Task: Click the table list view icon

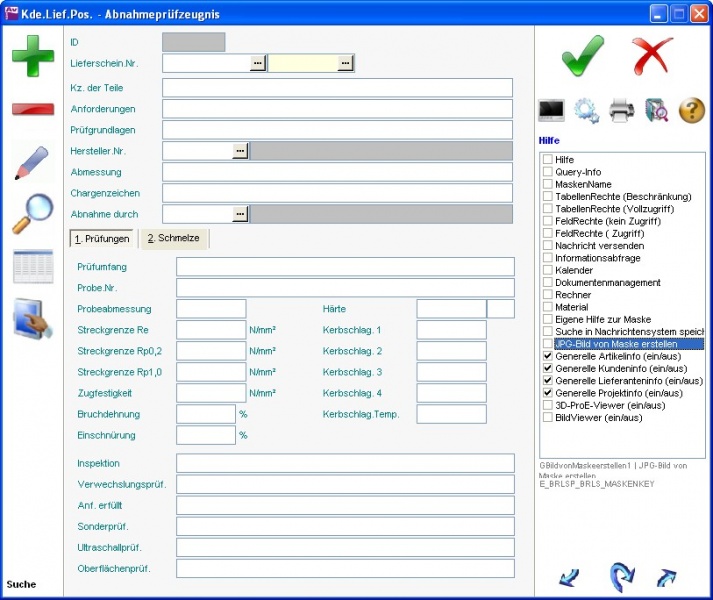Action: pos(33,267)
